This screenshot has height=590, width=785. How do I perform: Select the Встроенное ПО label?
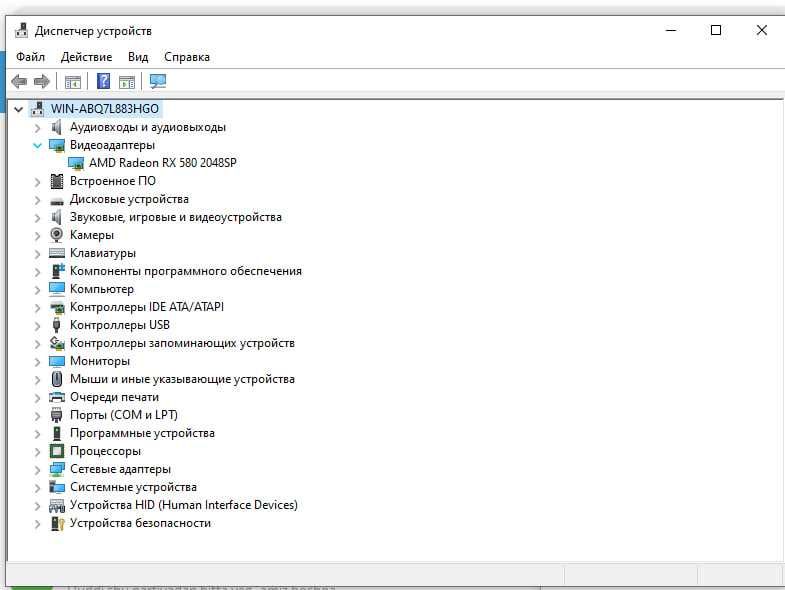(x=113, y=181)
